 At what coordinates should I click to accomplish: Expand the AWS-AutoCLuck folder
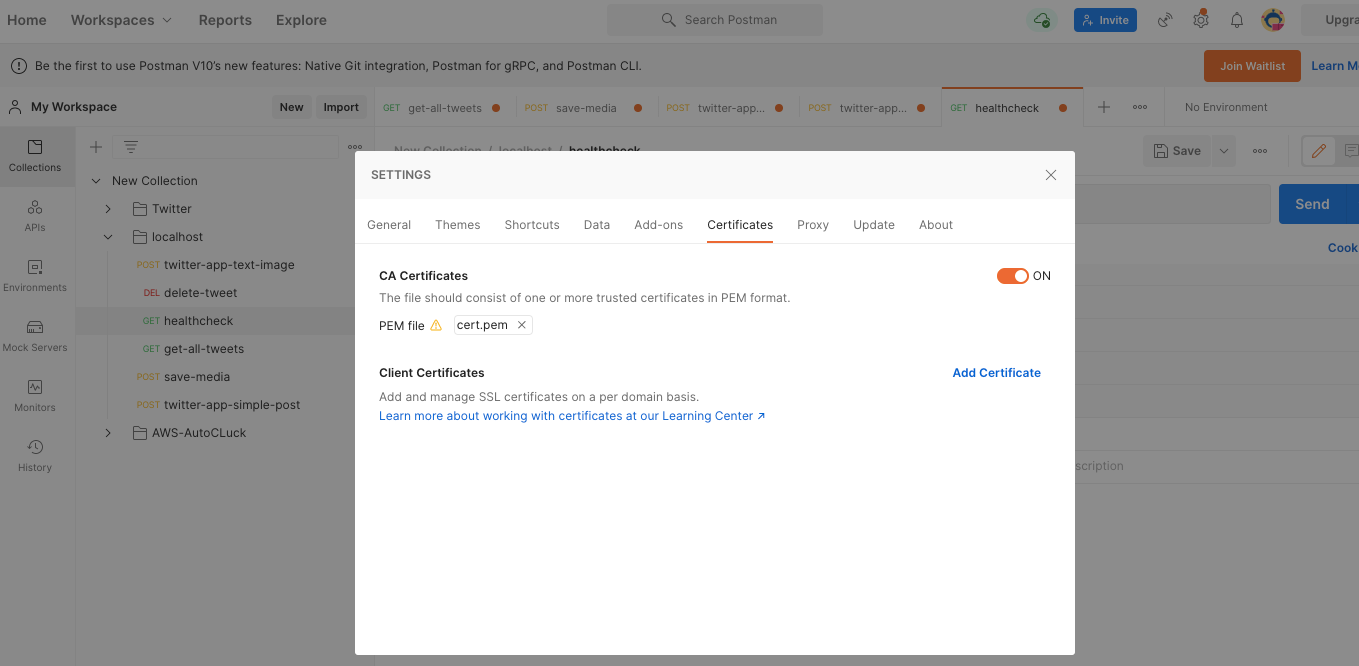[108, 433]
